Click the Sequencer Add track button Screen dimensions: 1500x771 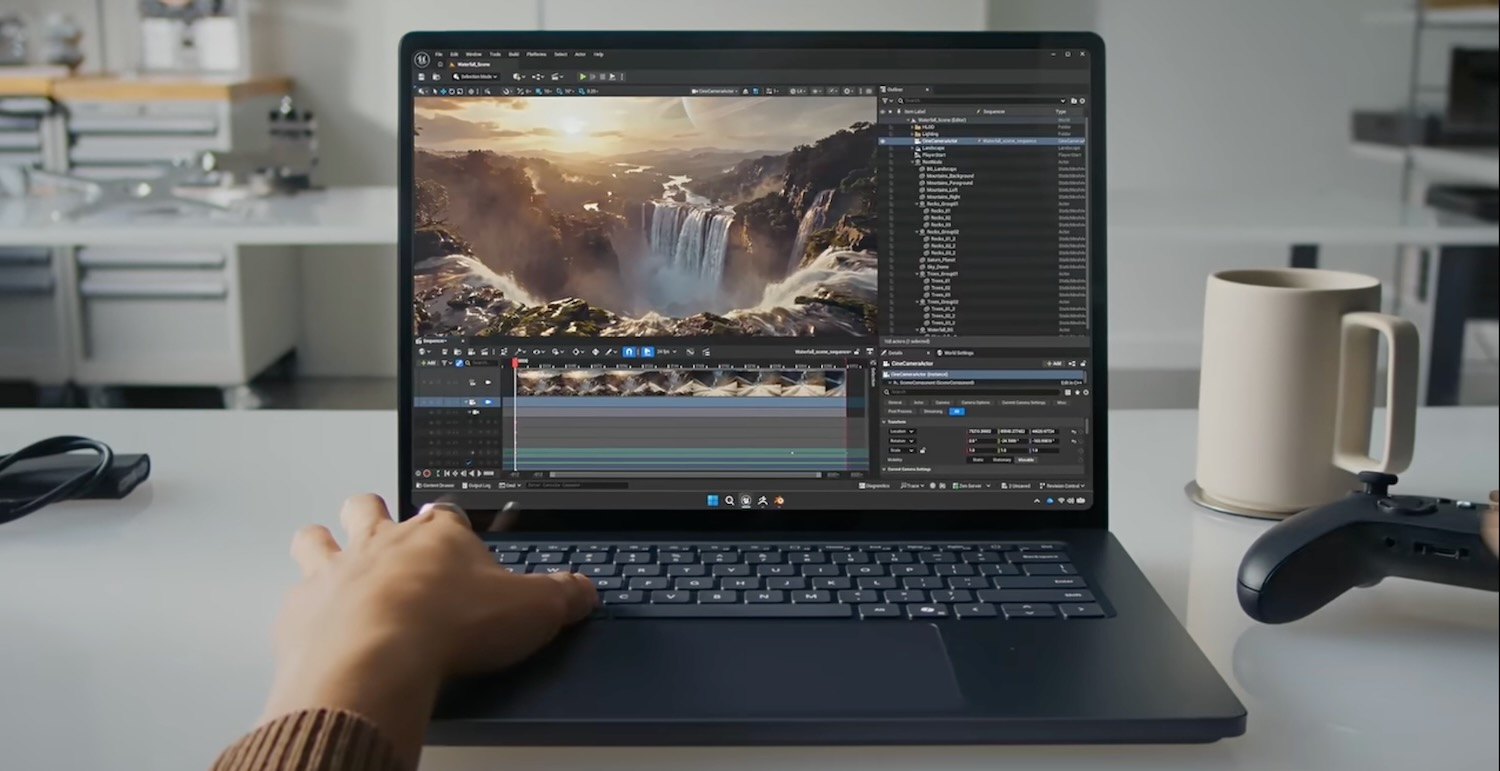click(427, 363)
